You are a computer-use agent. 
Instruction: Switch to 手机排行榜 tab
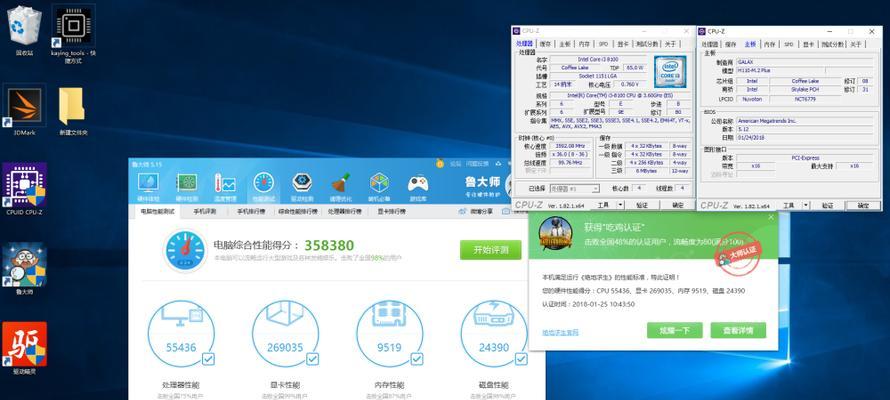(250, 212)
